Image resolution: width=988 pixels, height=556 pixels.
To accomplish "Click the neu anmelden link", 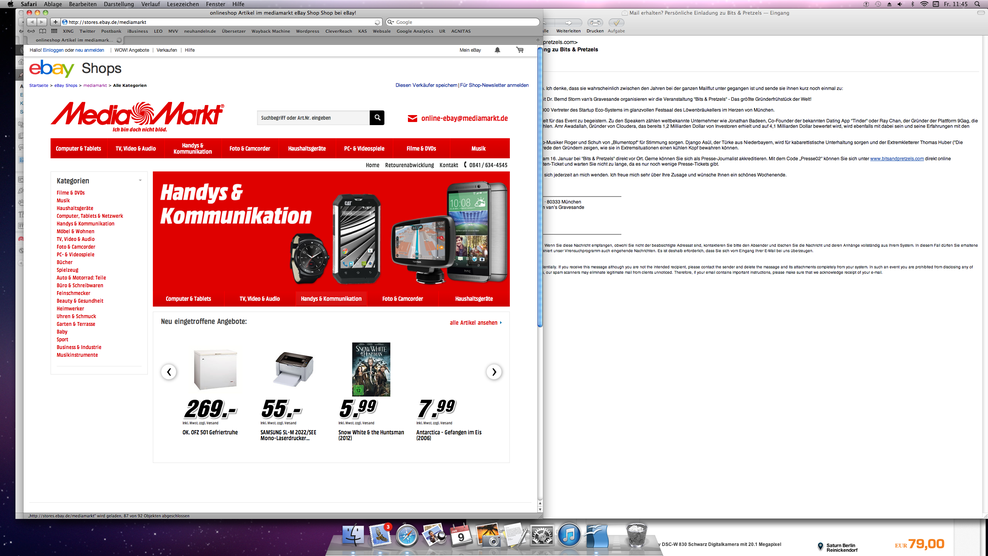I will pos(89,50).
